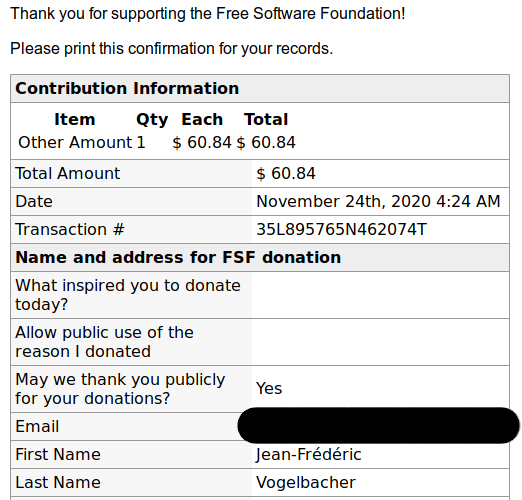Click the Other Amount item row
Image resolution: width=522 pixels, height=500 pixels.
click(157, 142)
